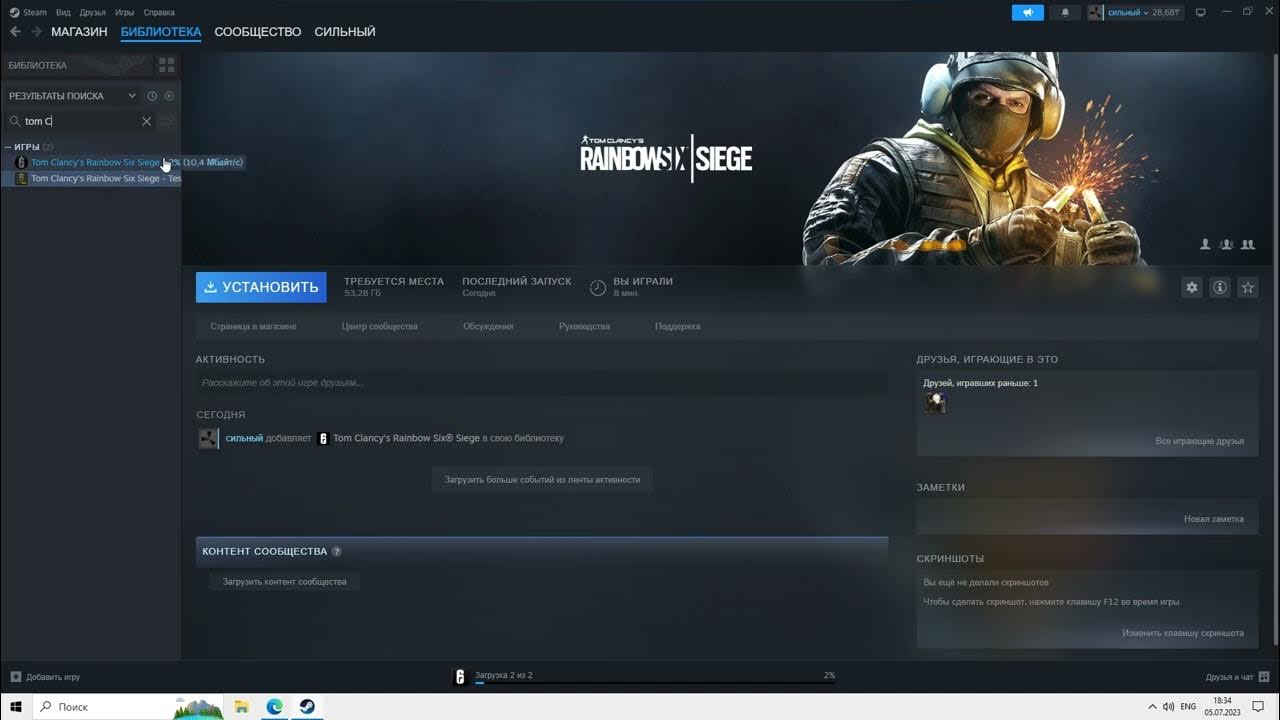Screen dimensions: 1280x720
Task: Open the СИЛЬНЫЙ profile tab
Action: pyautogui.click(x=345, y=32)
